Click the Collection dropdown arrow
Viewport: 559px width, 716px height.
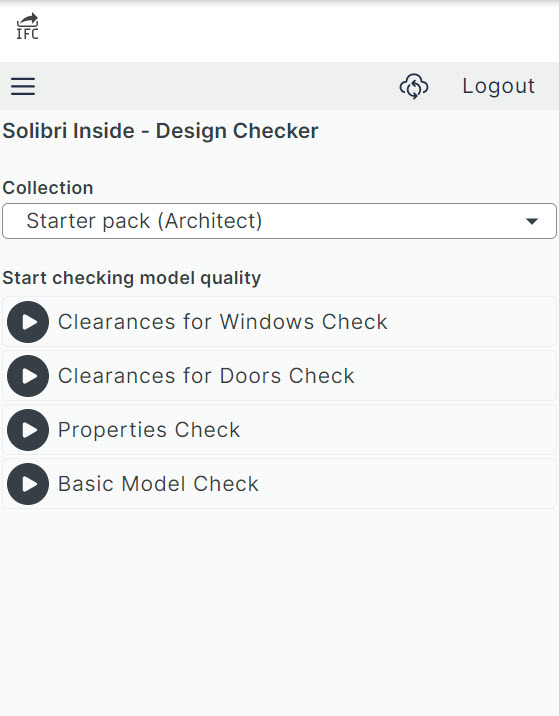(532, 221)
